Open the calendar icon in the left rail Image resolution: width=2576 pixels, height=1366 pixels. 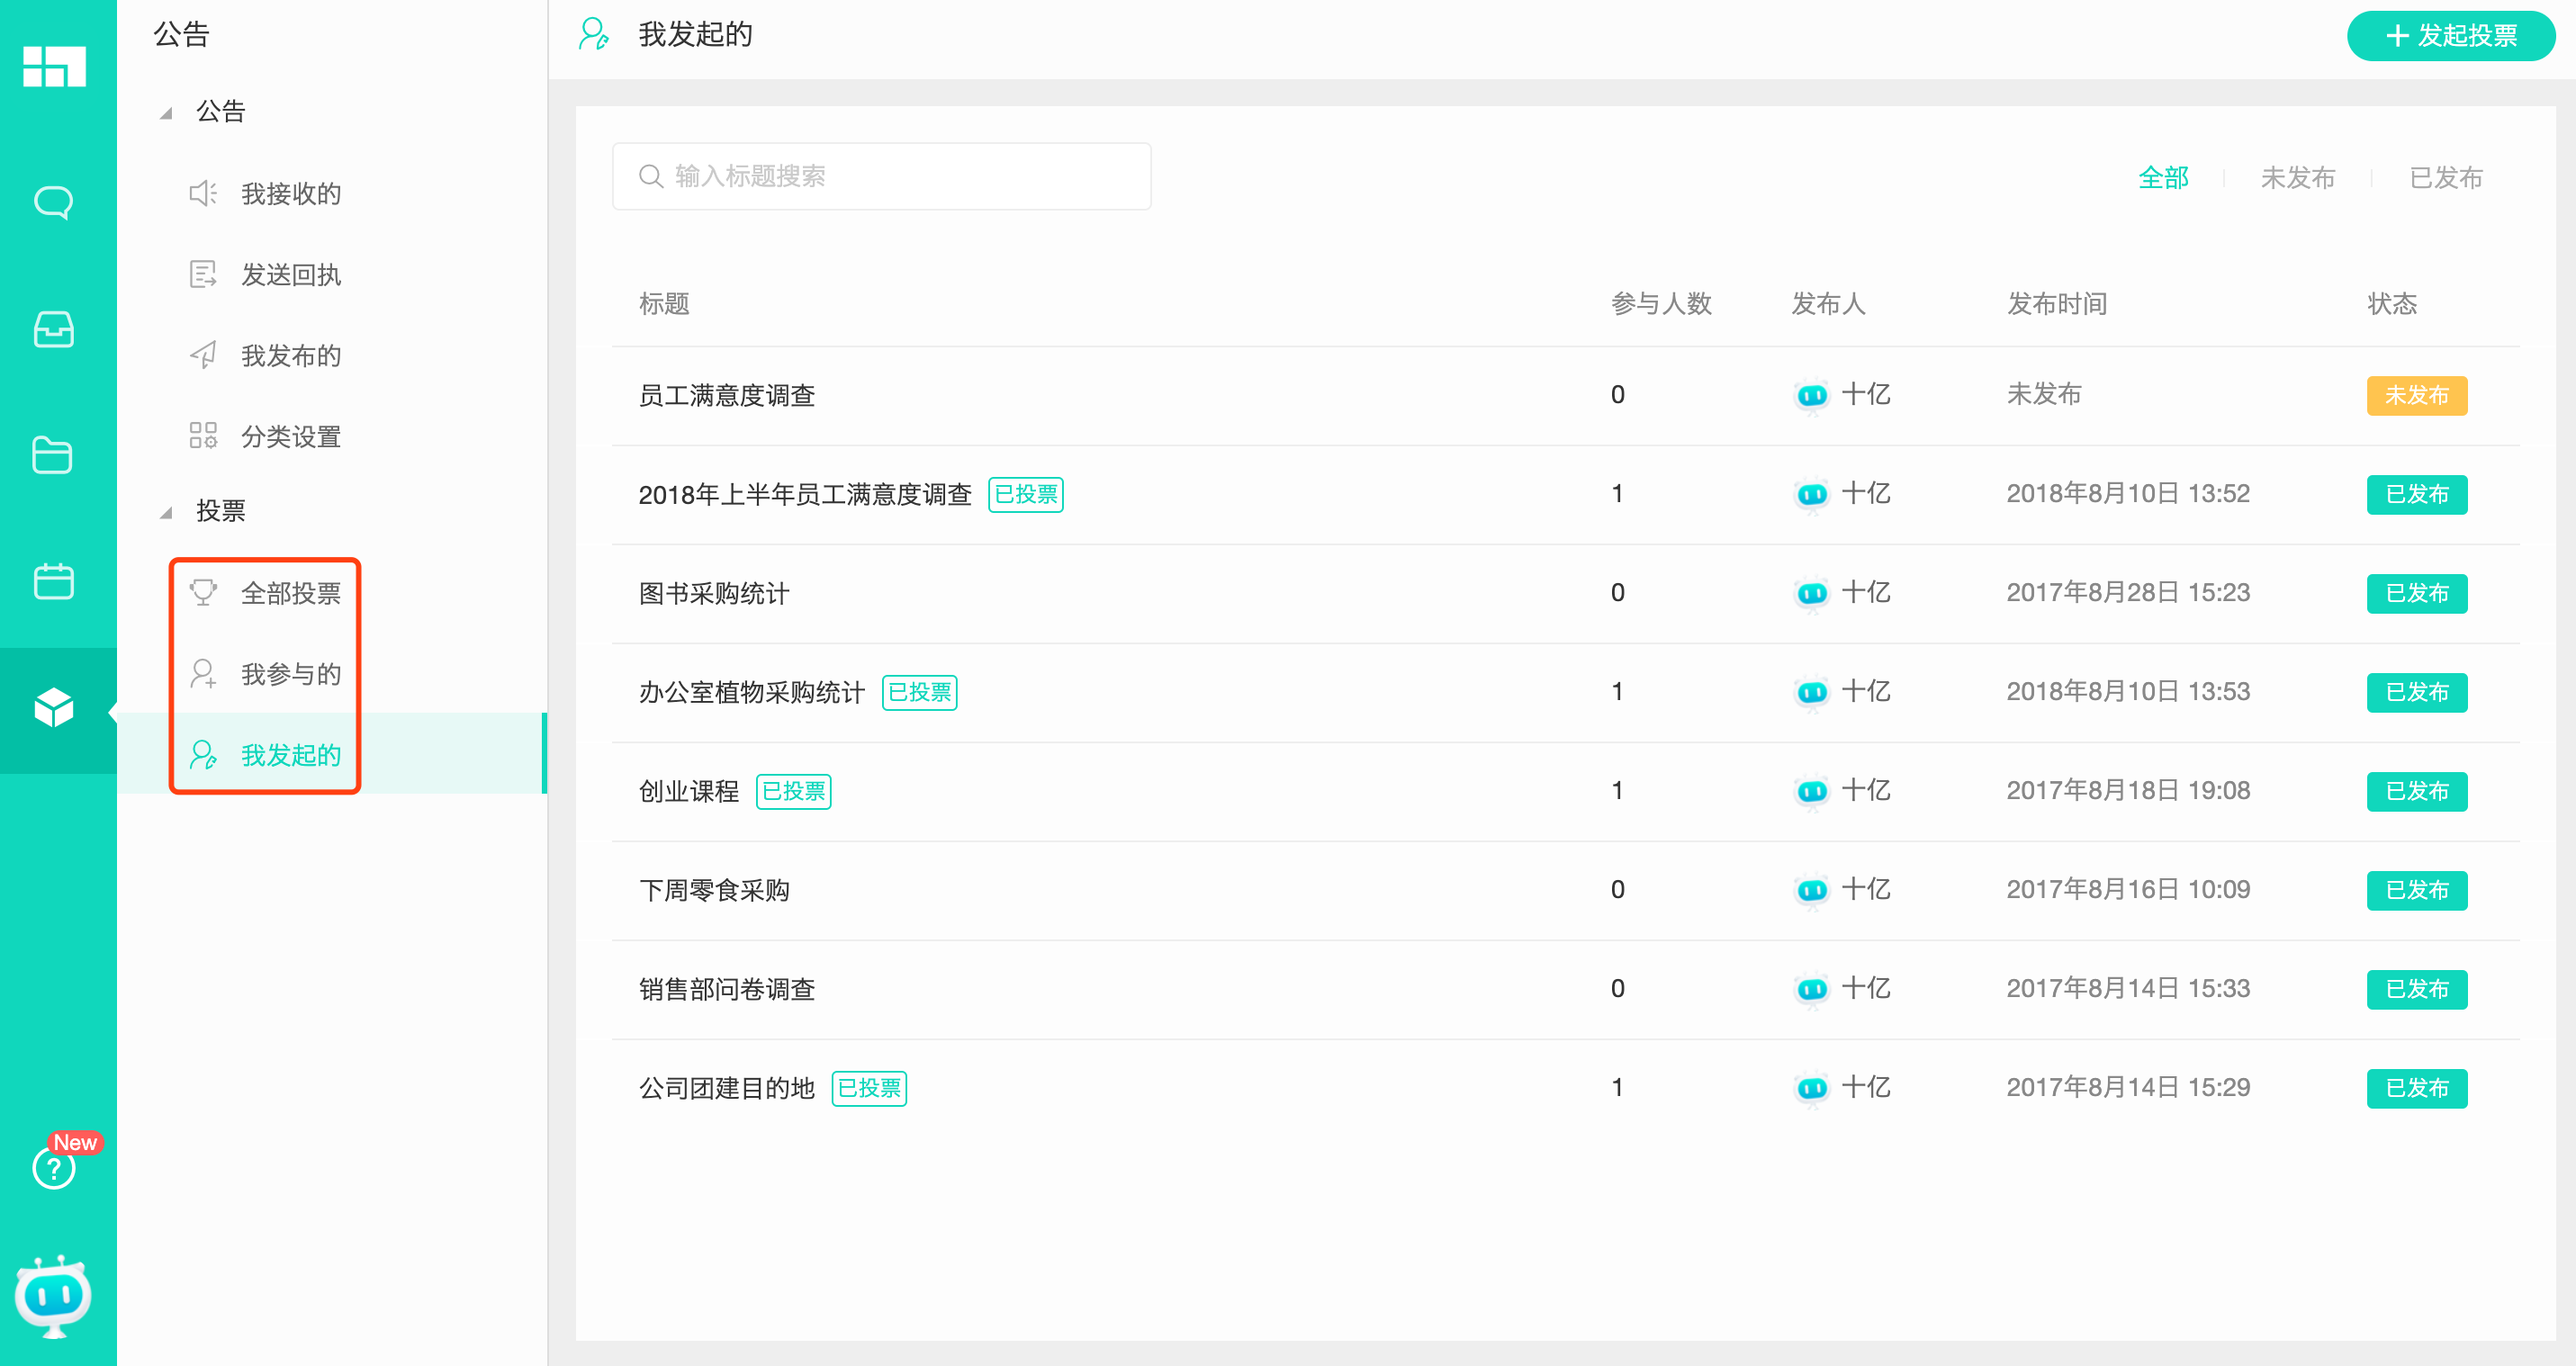tap(54, 583)
